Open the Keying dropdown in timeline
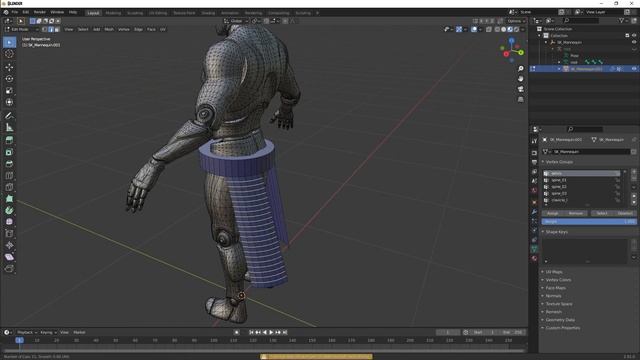 [x=48, y=332]
